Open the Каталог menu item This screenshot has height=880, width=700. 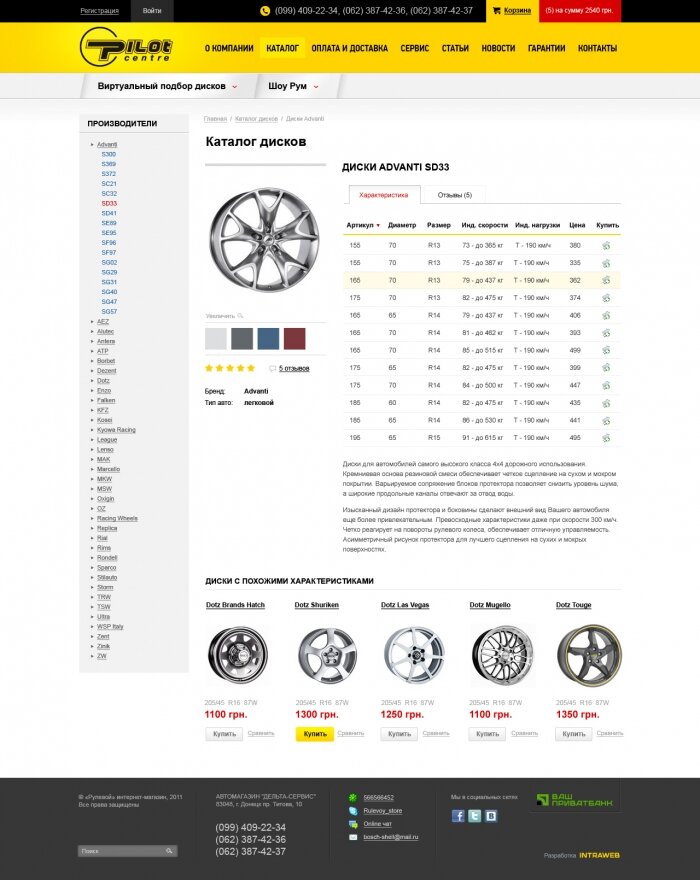pos(282,48)
